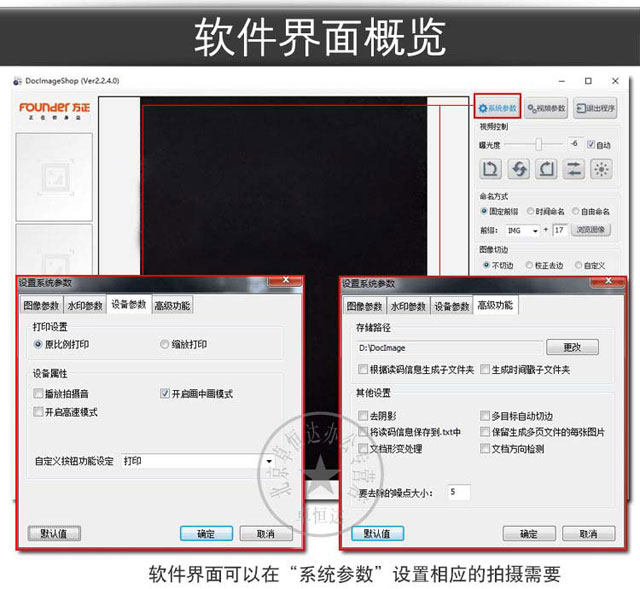
Task: Select 原比例打印 radio button
Action: click(x=38, y=344)
